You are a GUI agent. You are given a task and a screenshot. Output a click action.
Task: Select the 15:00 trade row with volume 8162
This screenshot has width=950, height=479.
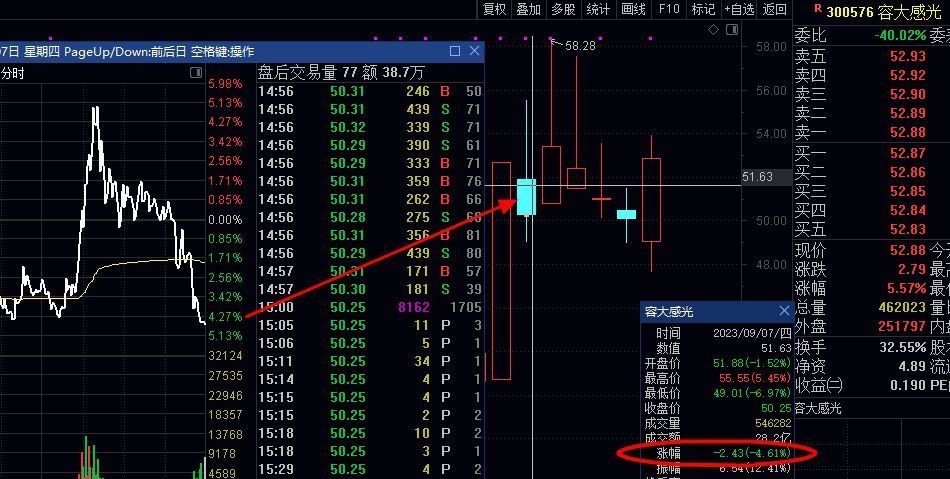pyautogui.click(x=369, y=307)
